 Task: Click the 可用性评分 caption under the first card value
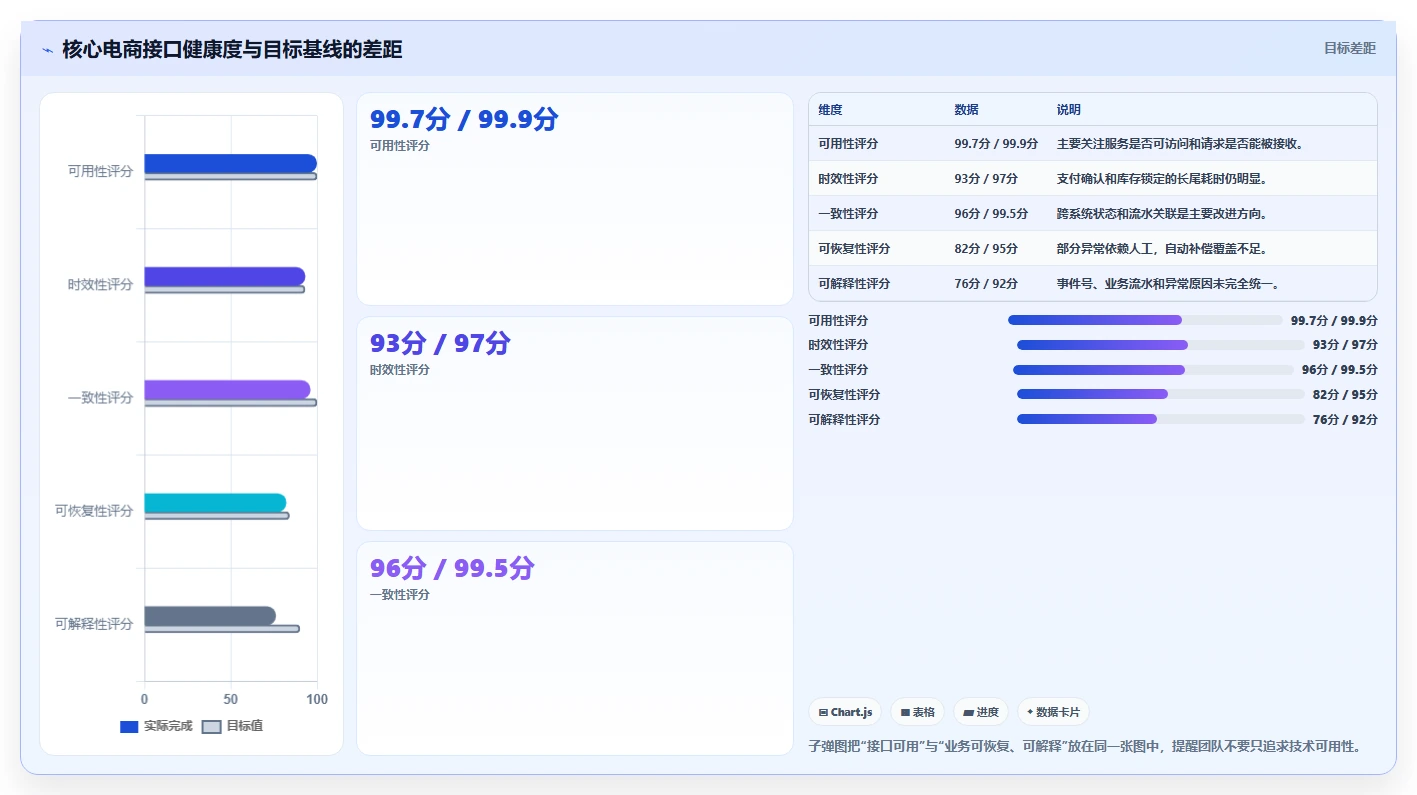tap(400, 146)
